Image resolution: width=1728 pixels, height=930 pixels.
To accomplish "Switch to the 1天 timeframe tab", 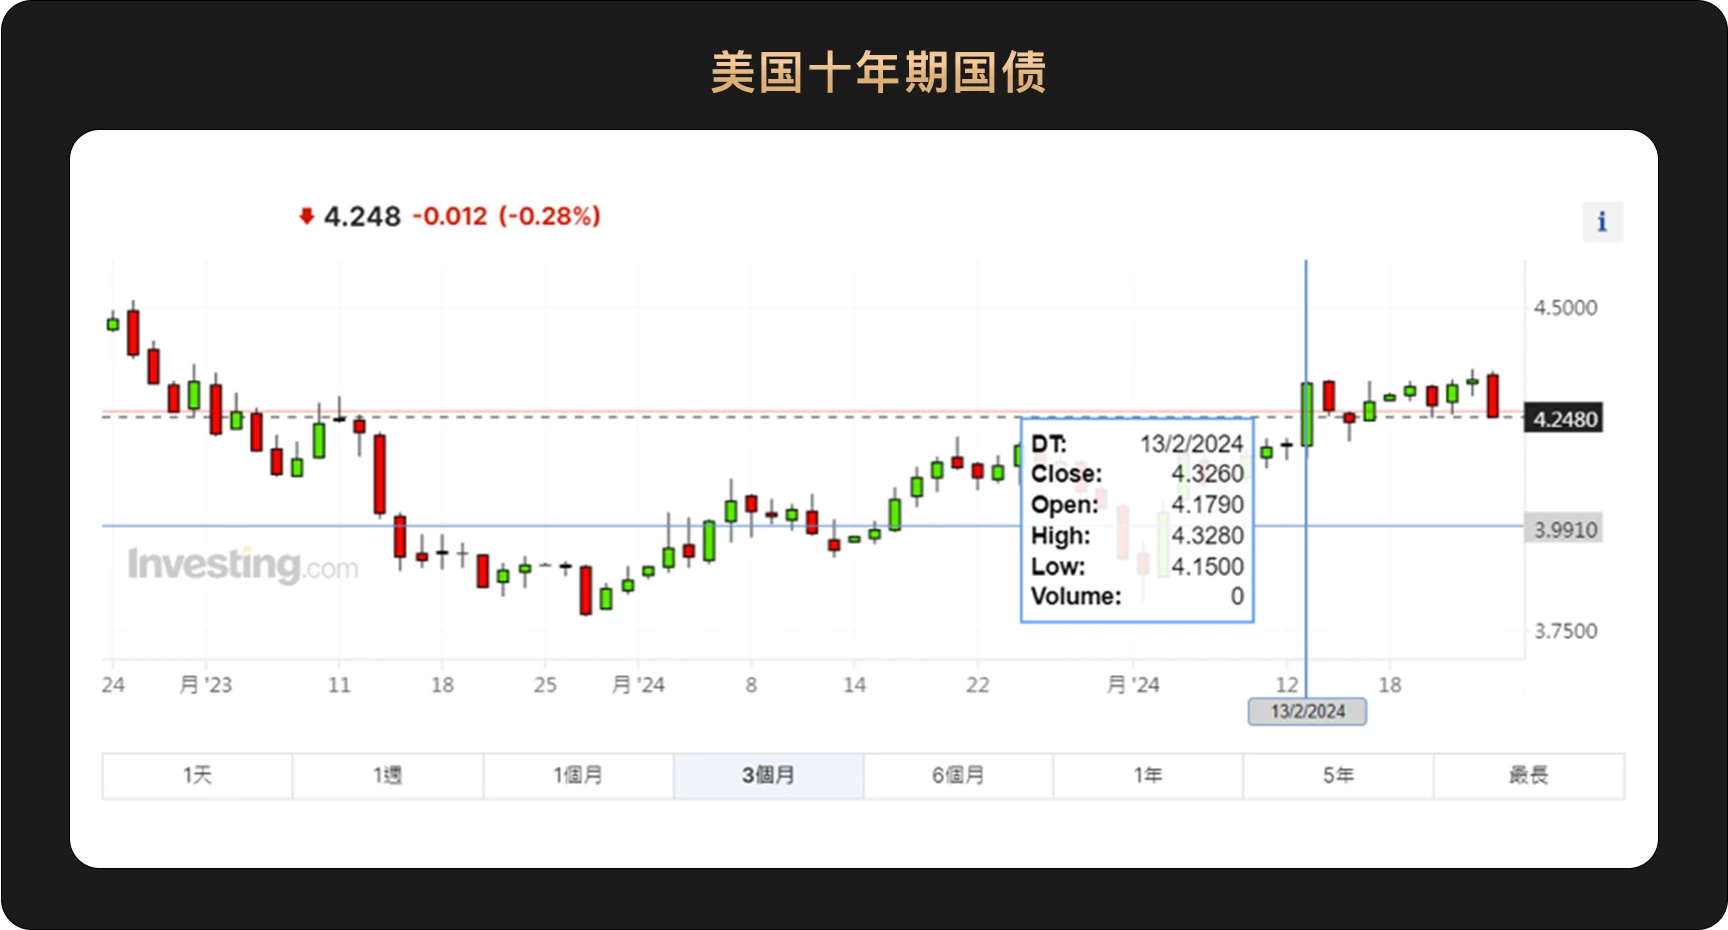I will pos(196,775).
